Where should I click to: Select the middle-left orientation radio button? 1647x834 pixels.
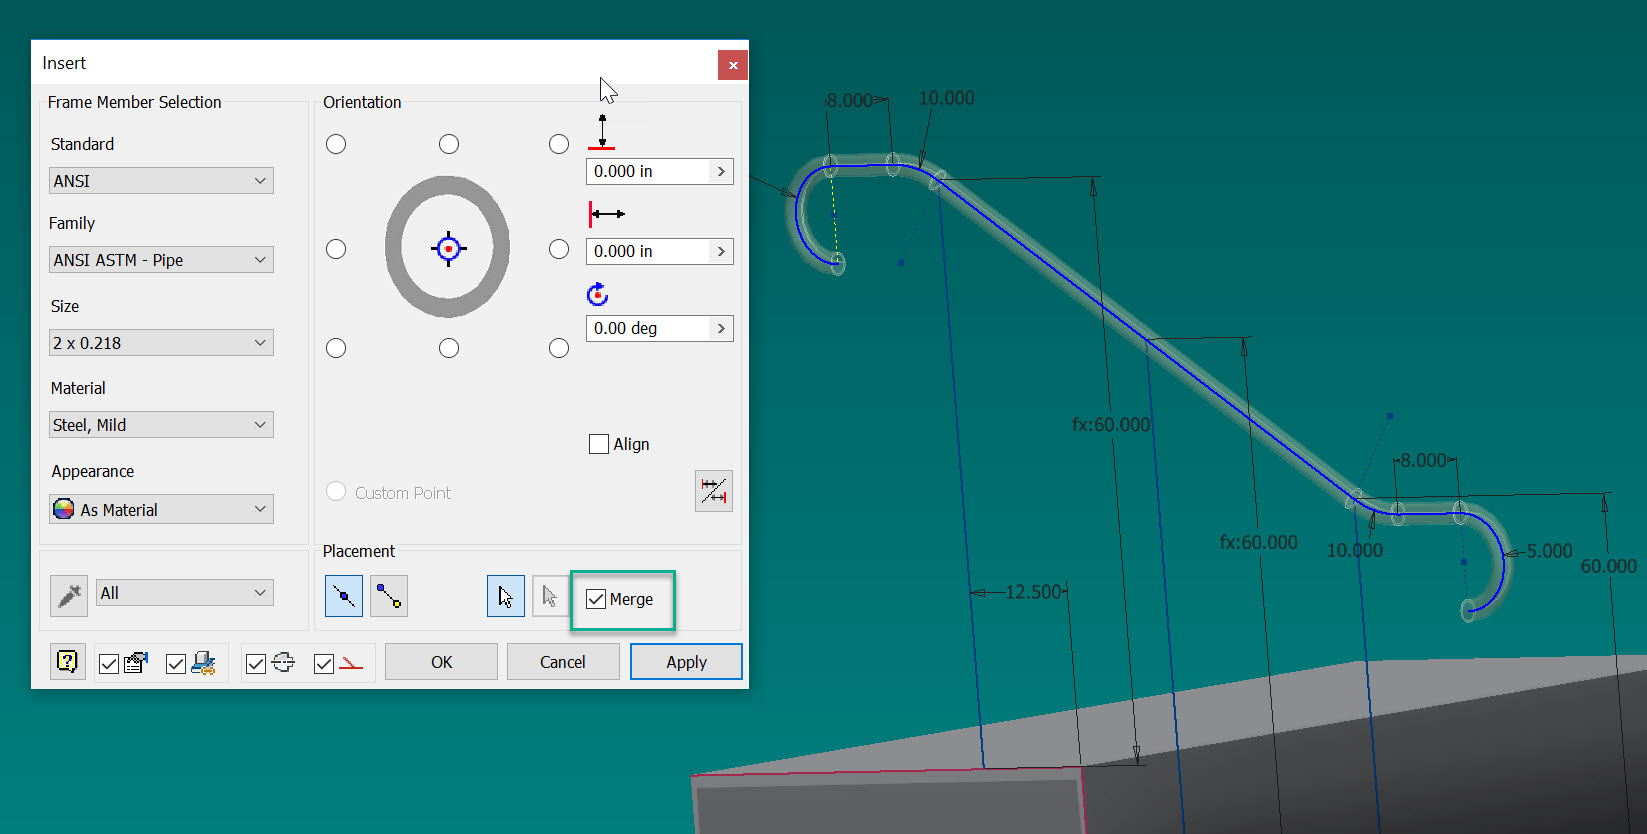point(336,249)
